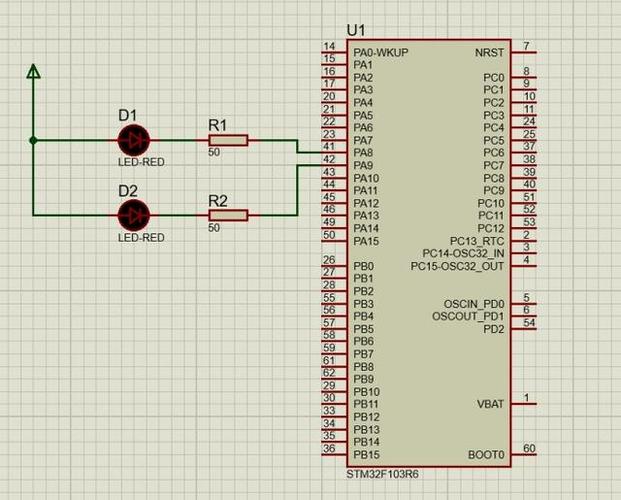Click the STM32F103R6 part name label

(383, 473)
